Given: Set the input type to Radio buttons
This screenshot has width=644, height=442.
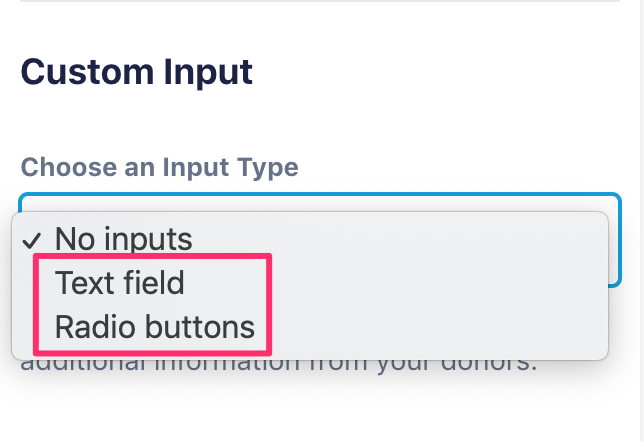Looking at the screenshot, I should click(x=154, y=327).
